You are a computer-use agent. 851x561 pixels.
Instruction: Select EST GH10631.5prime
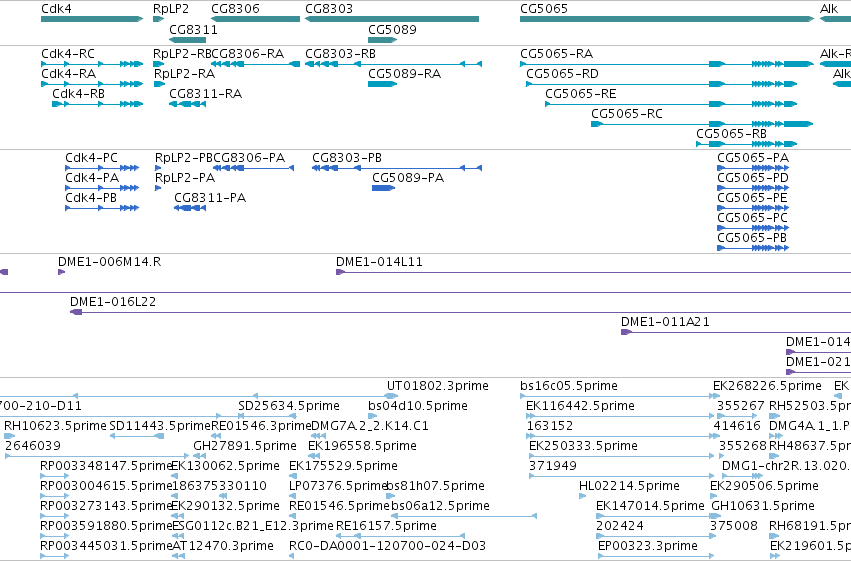pos(763,506)
